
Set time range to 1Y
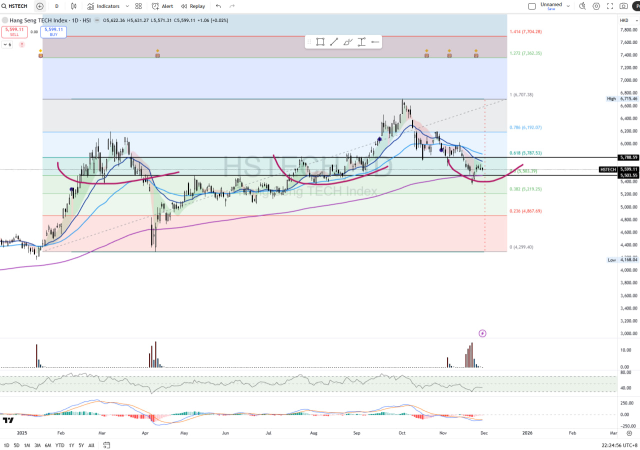(x=71, y=445)
